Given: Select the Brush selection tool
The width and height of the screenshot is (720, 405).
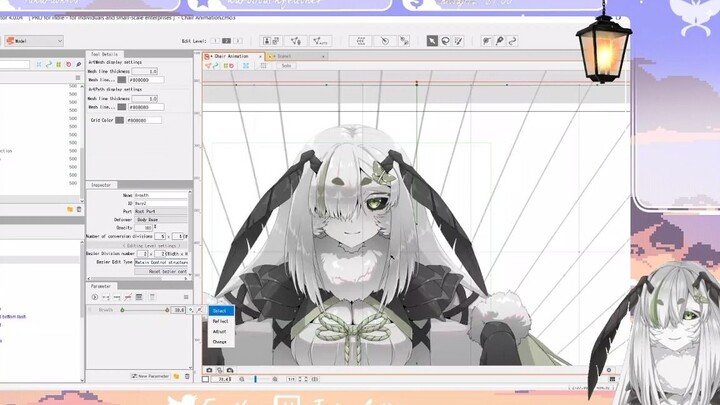Looking at the screenshot, I should click(x=458, y=41).
